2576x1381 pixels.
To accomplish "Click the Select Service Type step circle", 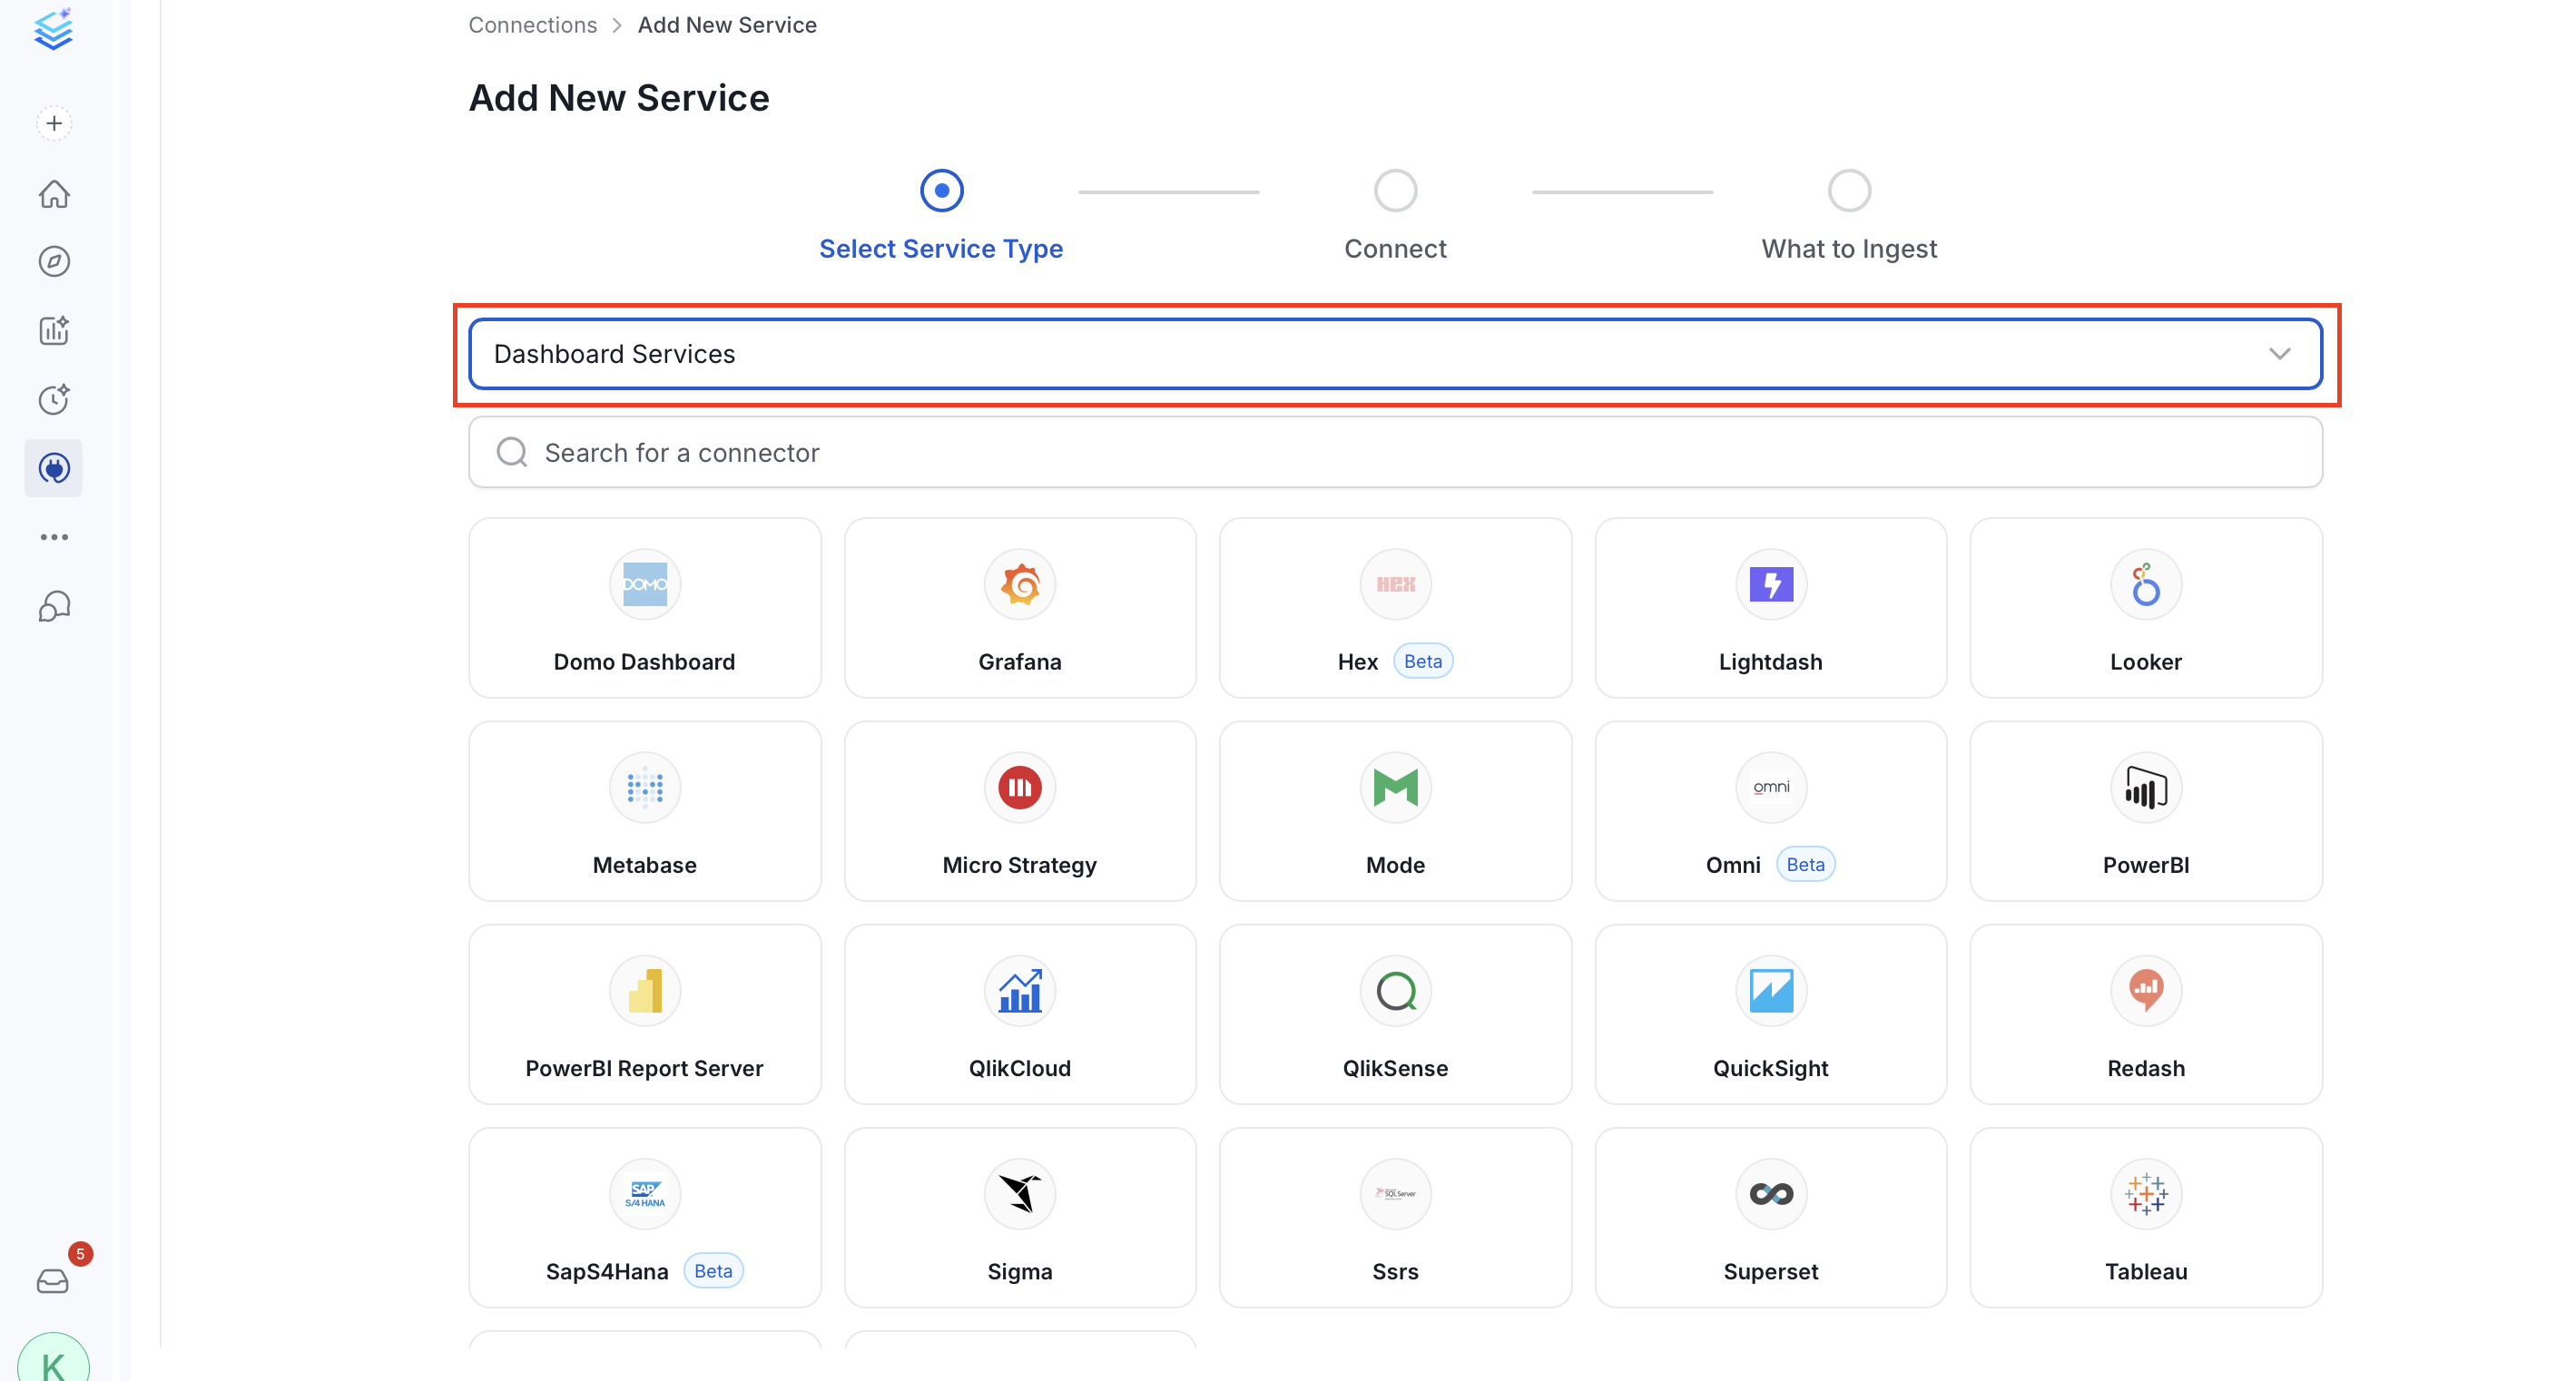I will pyautogui.click(x=941, y=190).
